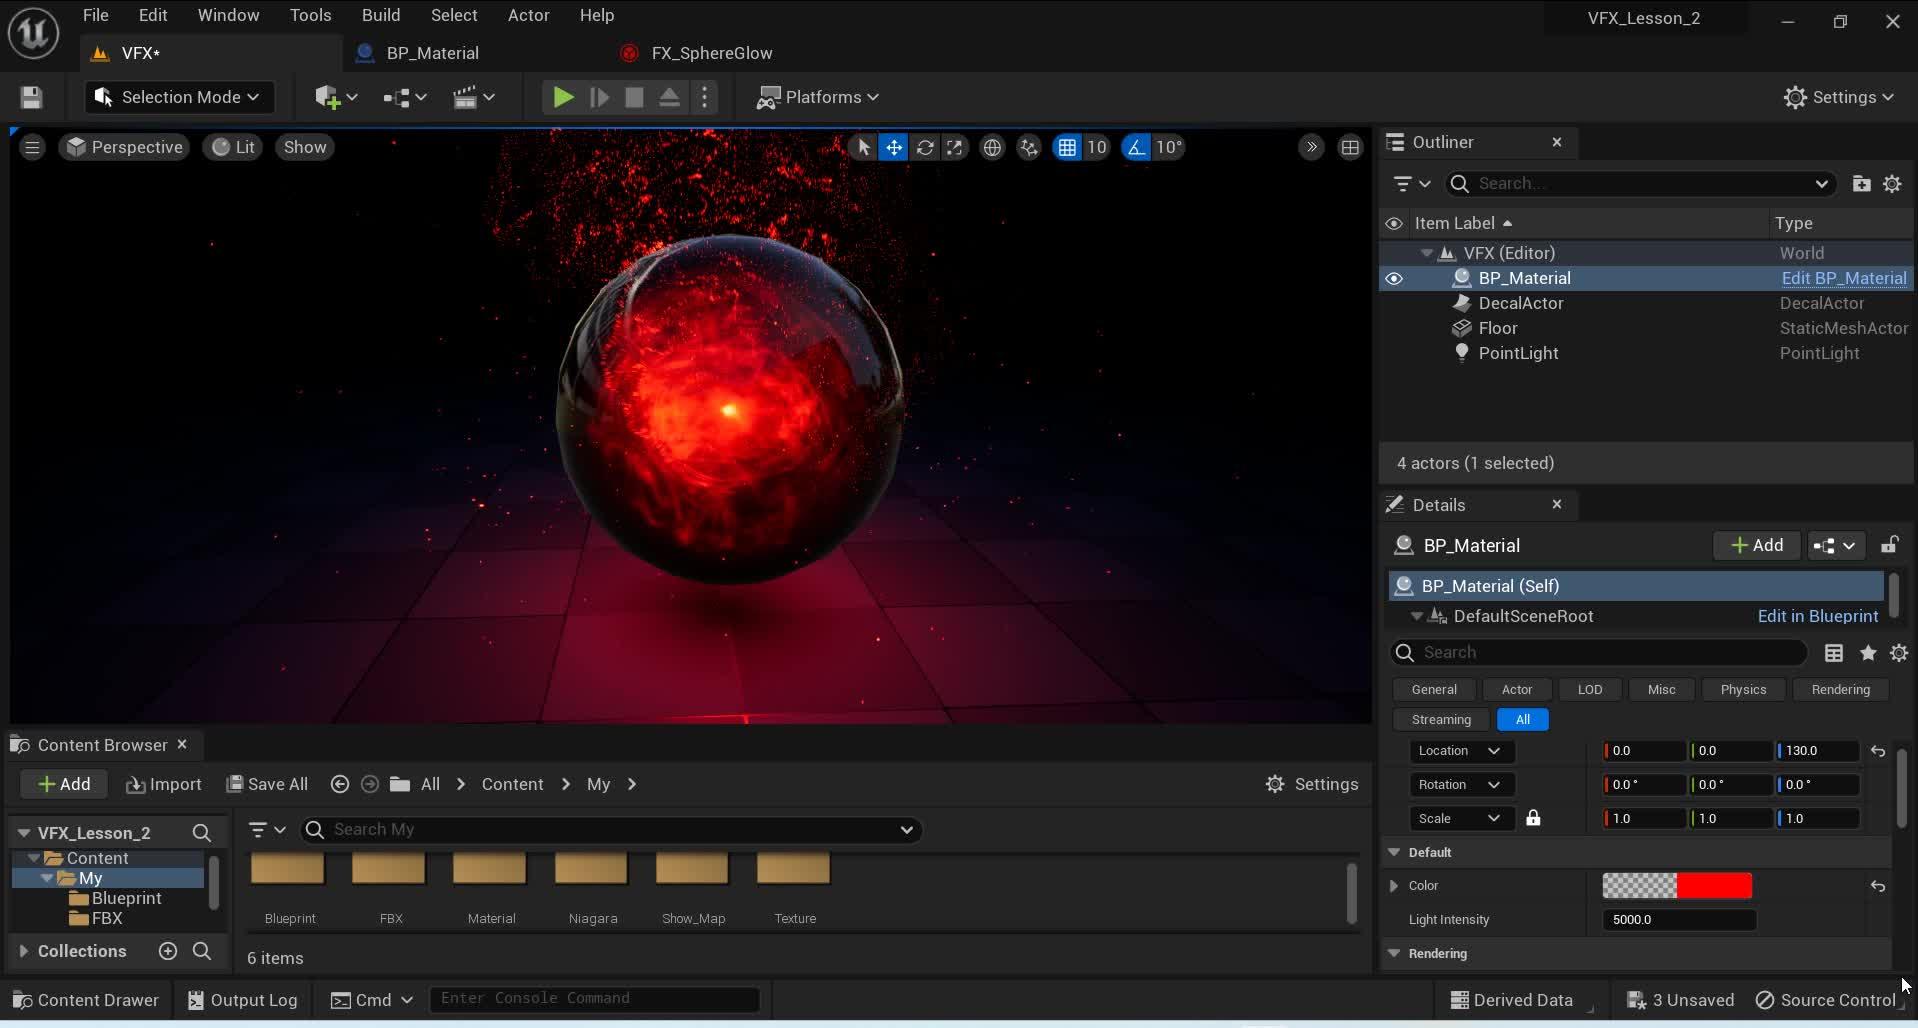Click the save level floppy disk icon
The height and width of the screenshot is (1028, 1918).
[31, 97]
